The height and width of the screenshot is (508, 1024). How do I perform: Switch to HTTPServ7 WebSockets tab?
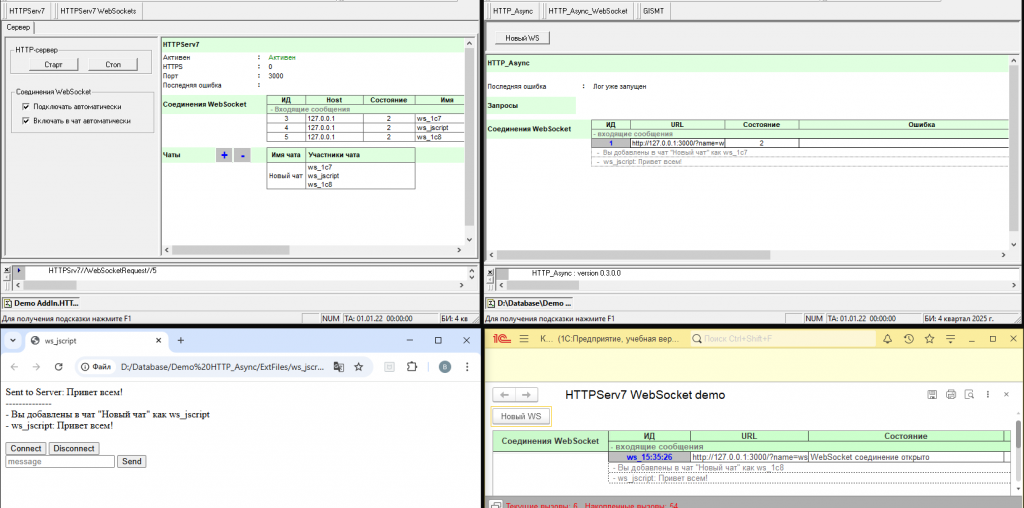pyautogui.click(x=99, y=11)
